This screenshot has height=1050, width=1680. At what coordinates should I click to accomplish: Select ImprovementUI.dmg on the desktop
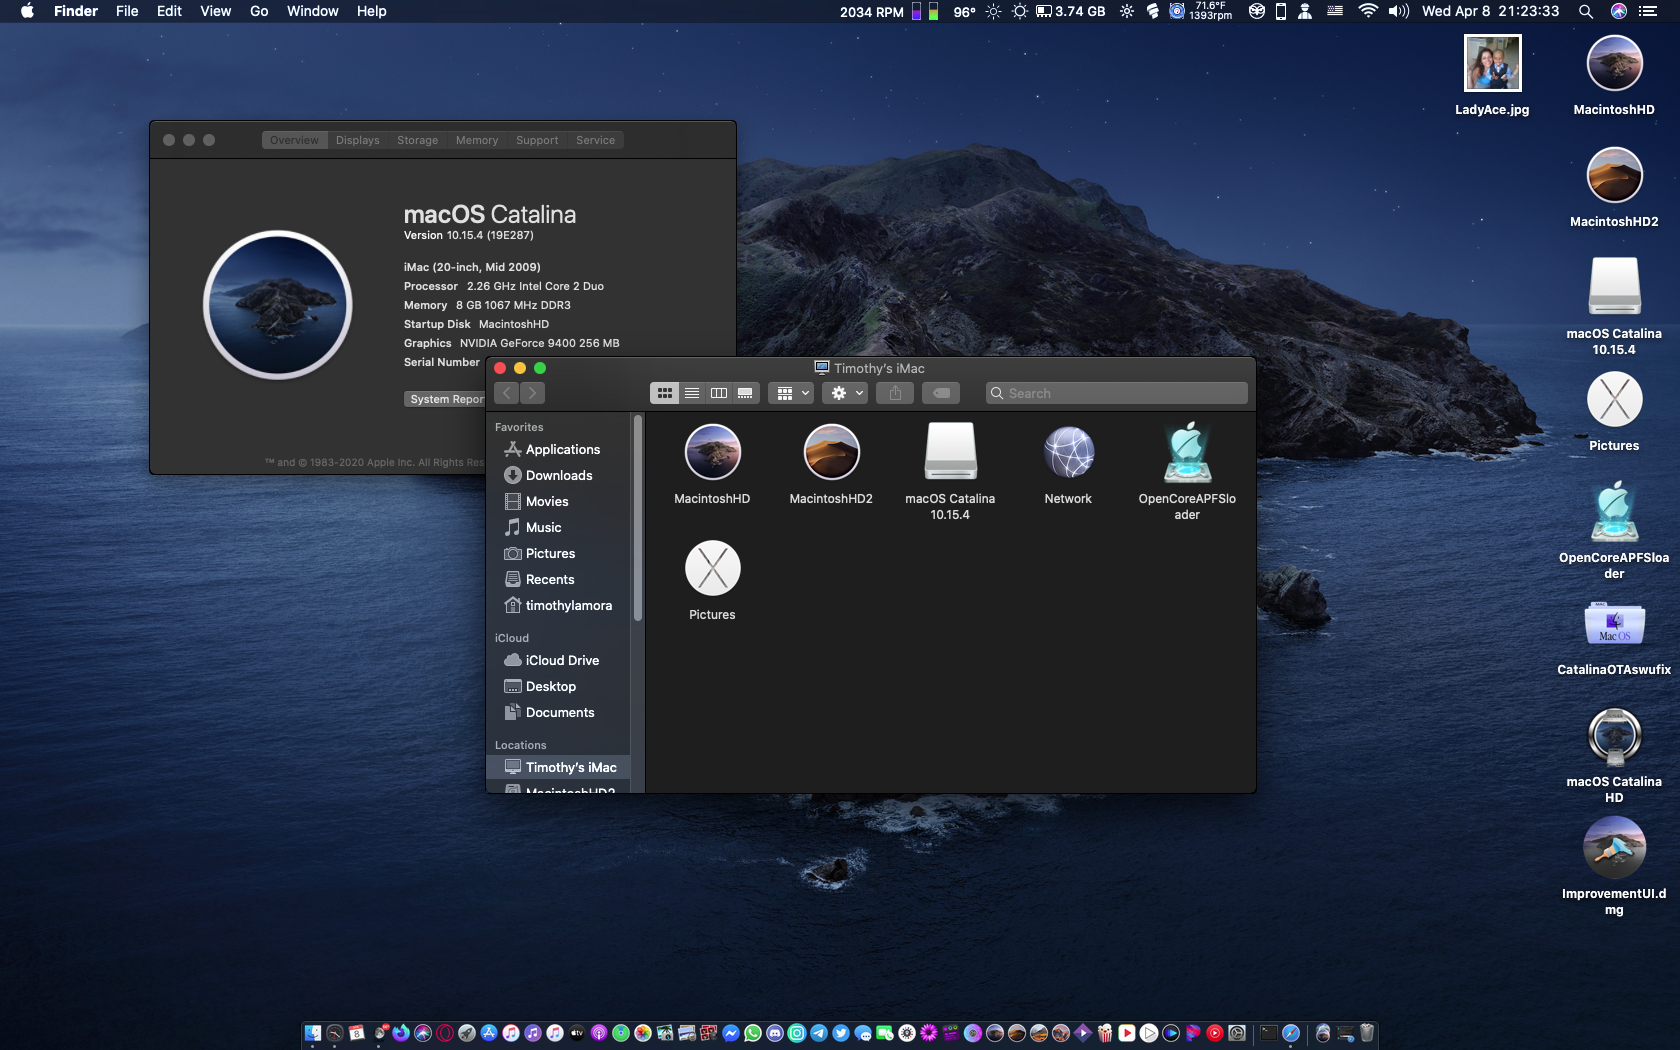[1614, 847]
